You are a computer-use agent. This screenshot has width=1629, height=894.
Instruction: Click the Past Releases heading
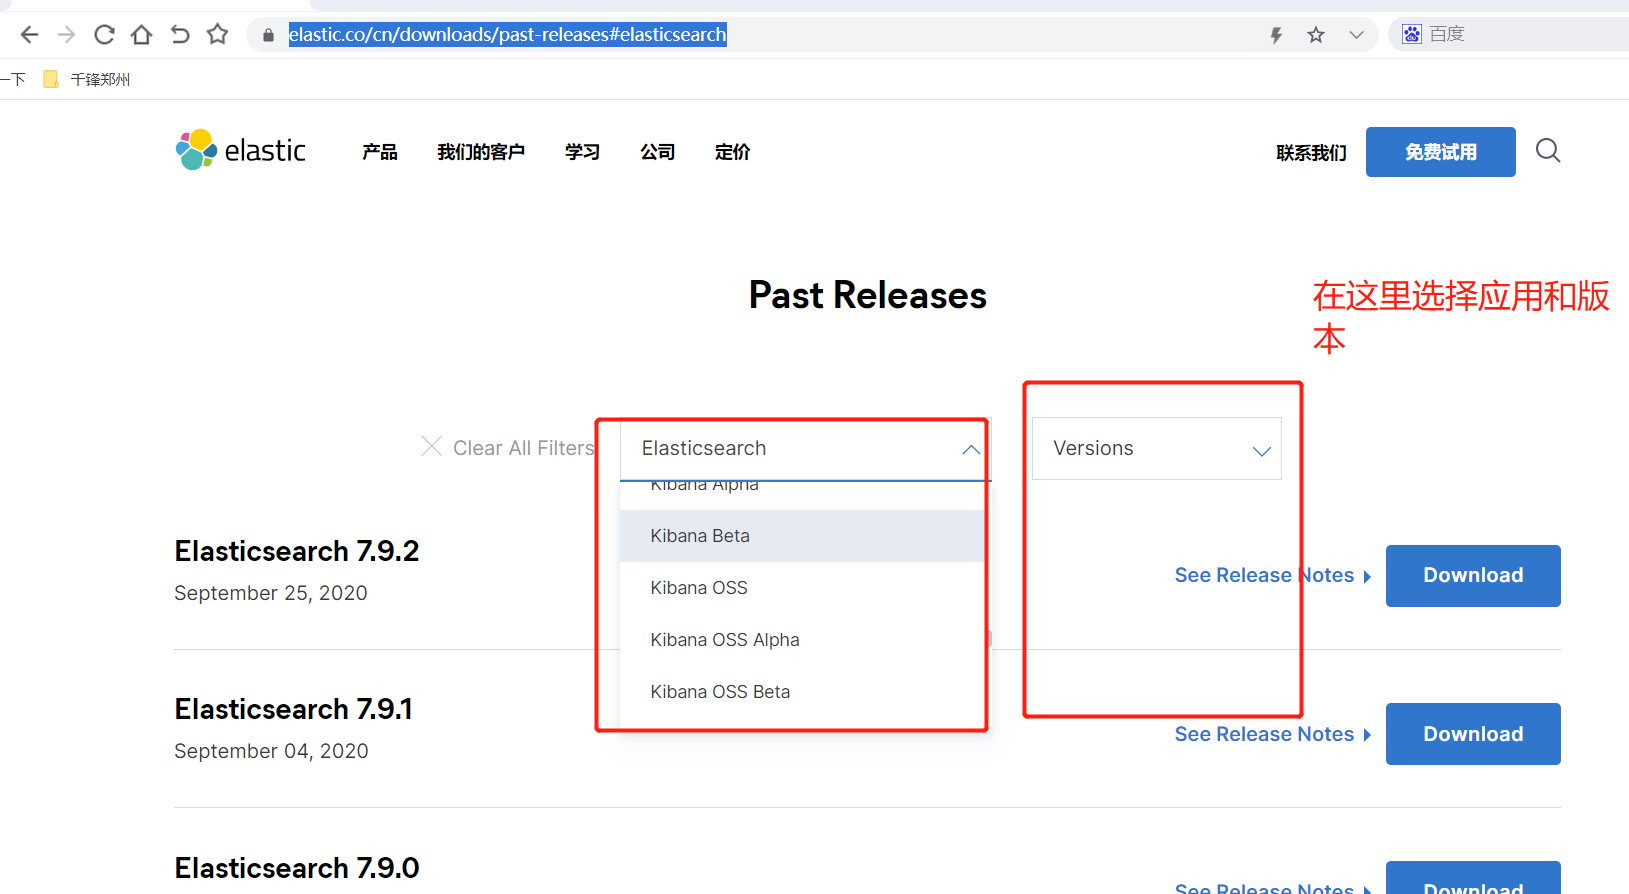868,295
